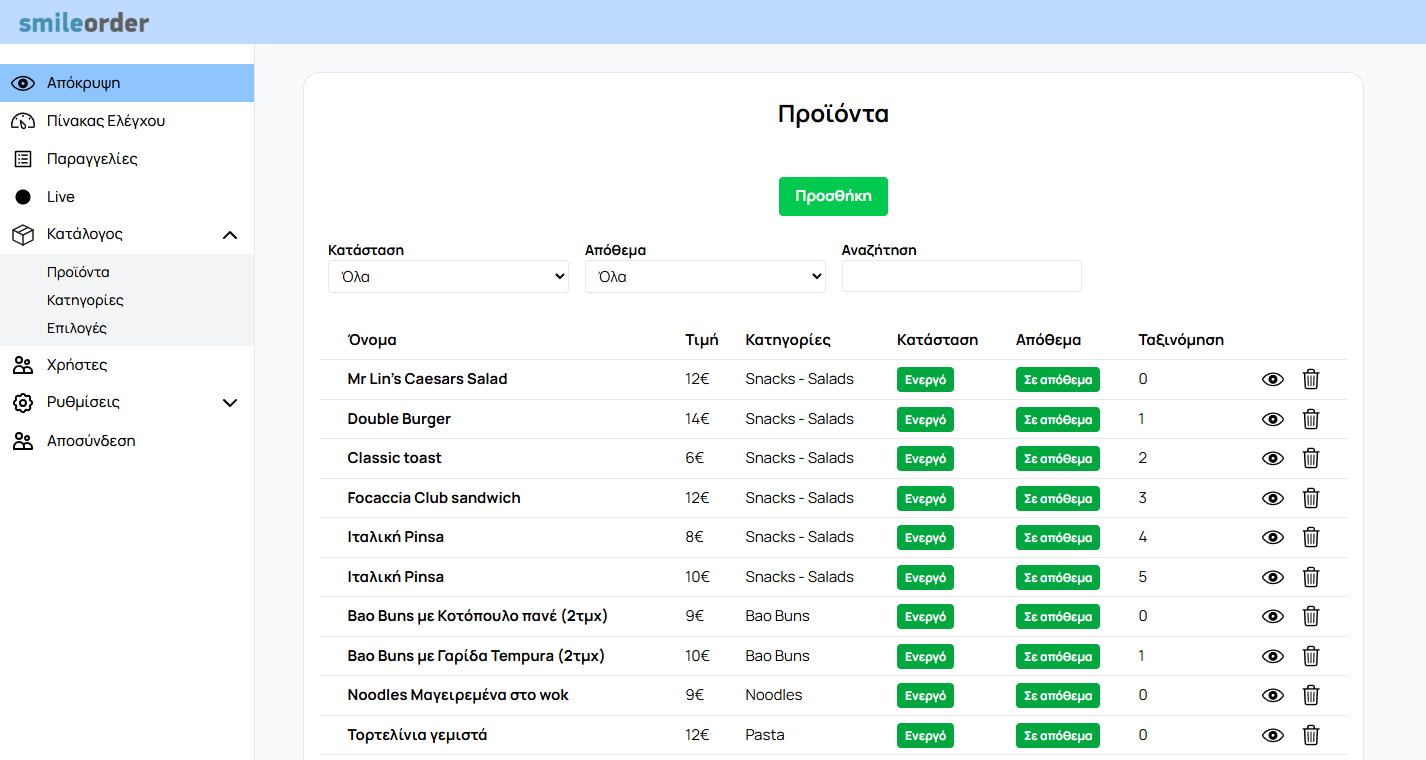The height and width of the screenshot is (760, 1426).
Task: Click Αποσύνδεση to log out
Action: point(91,441)
